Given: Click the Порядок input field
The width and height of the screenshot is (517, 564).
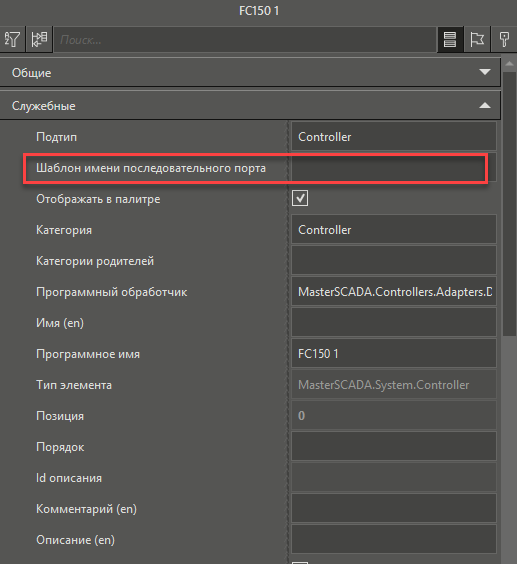Looking at the screenshot, I should pos(394,446).
